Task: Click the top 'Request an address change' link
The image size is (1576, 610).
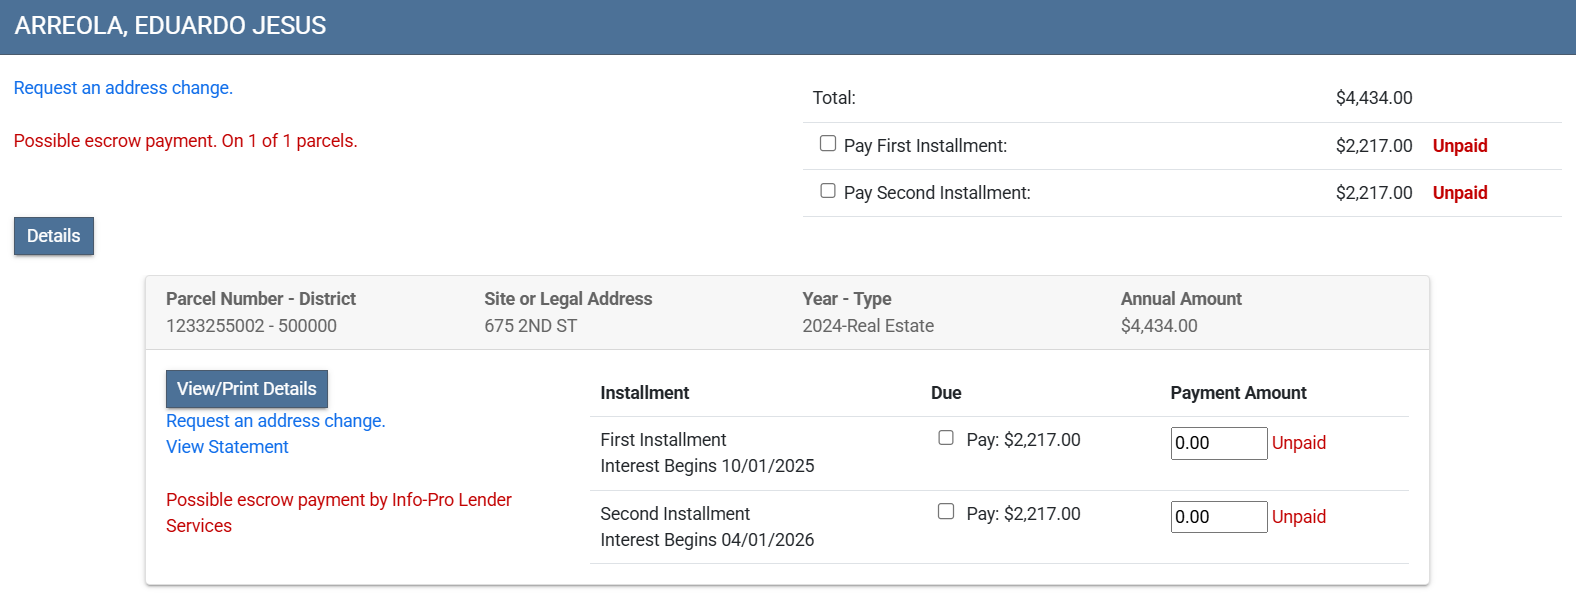Action: [x=123, y=88]
